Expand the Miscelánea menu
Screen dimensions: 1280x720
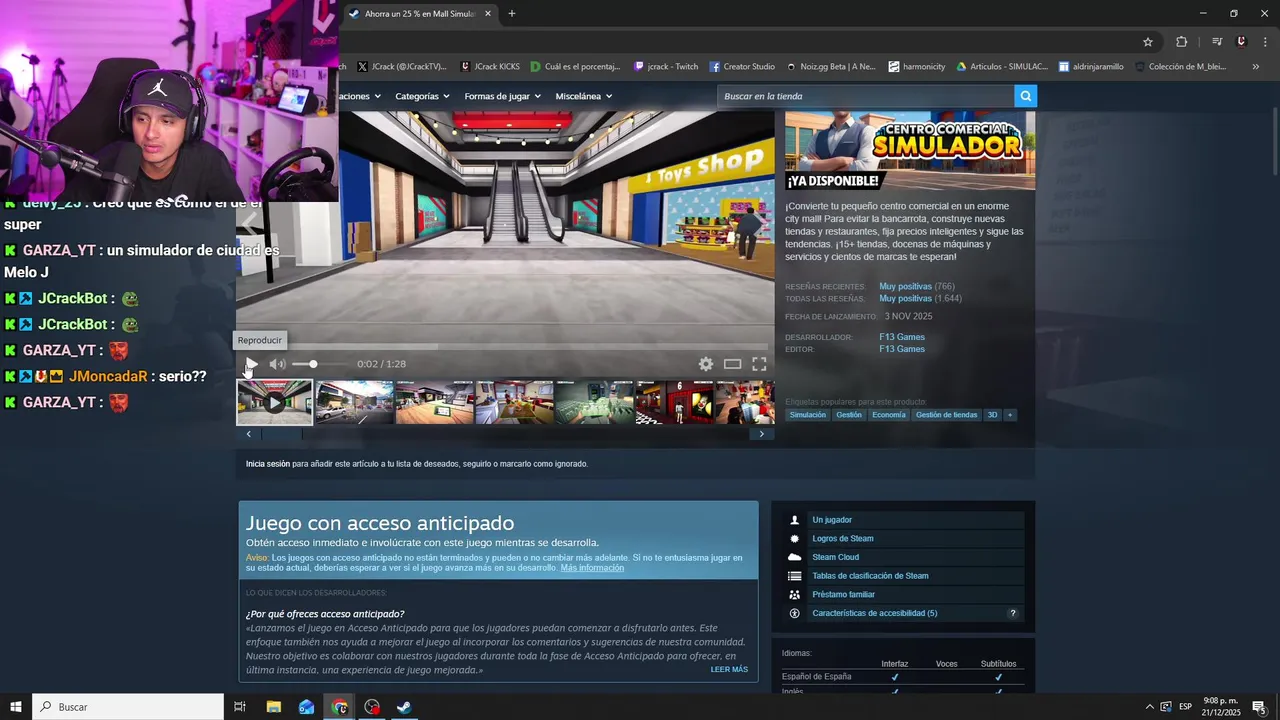(583, 96)
